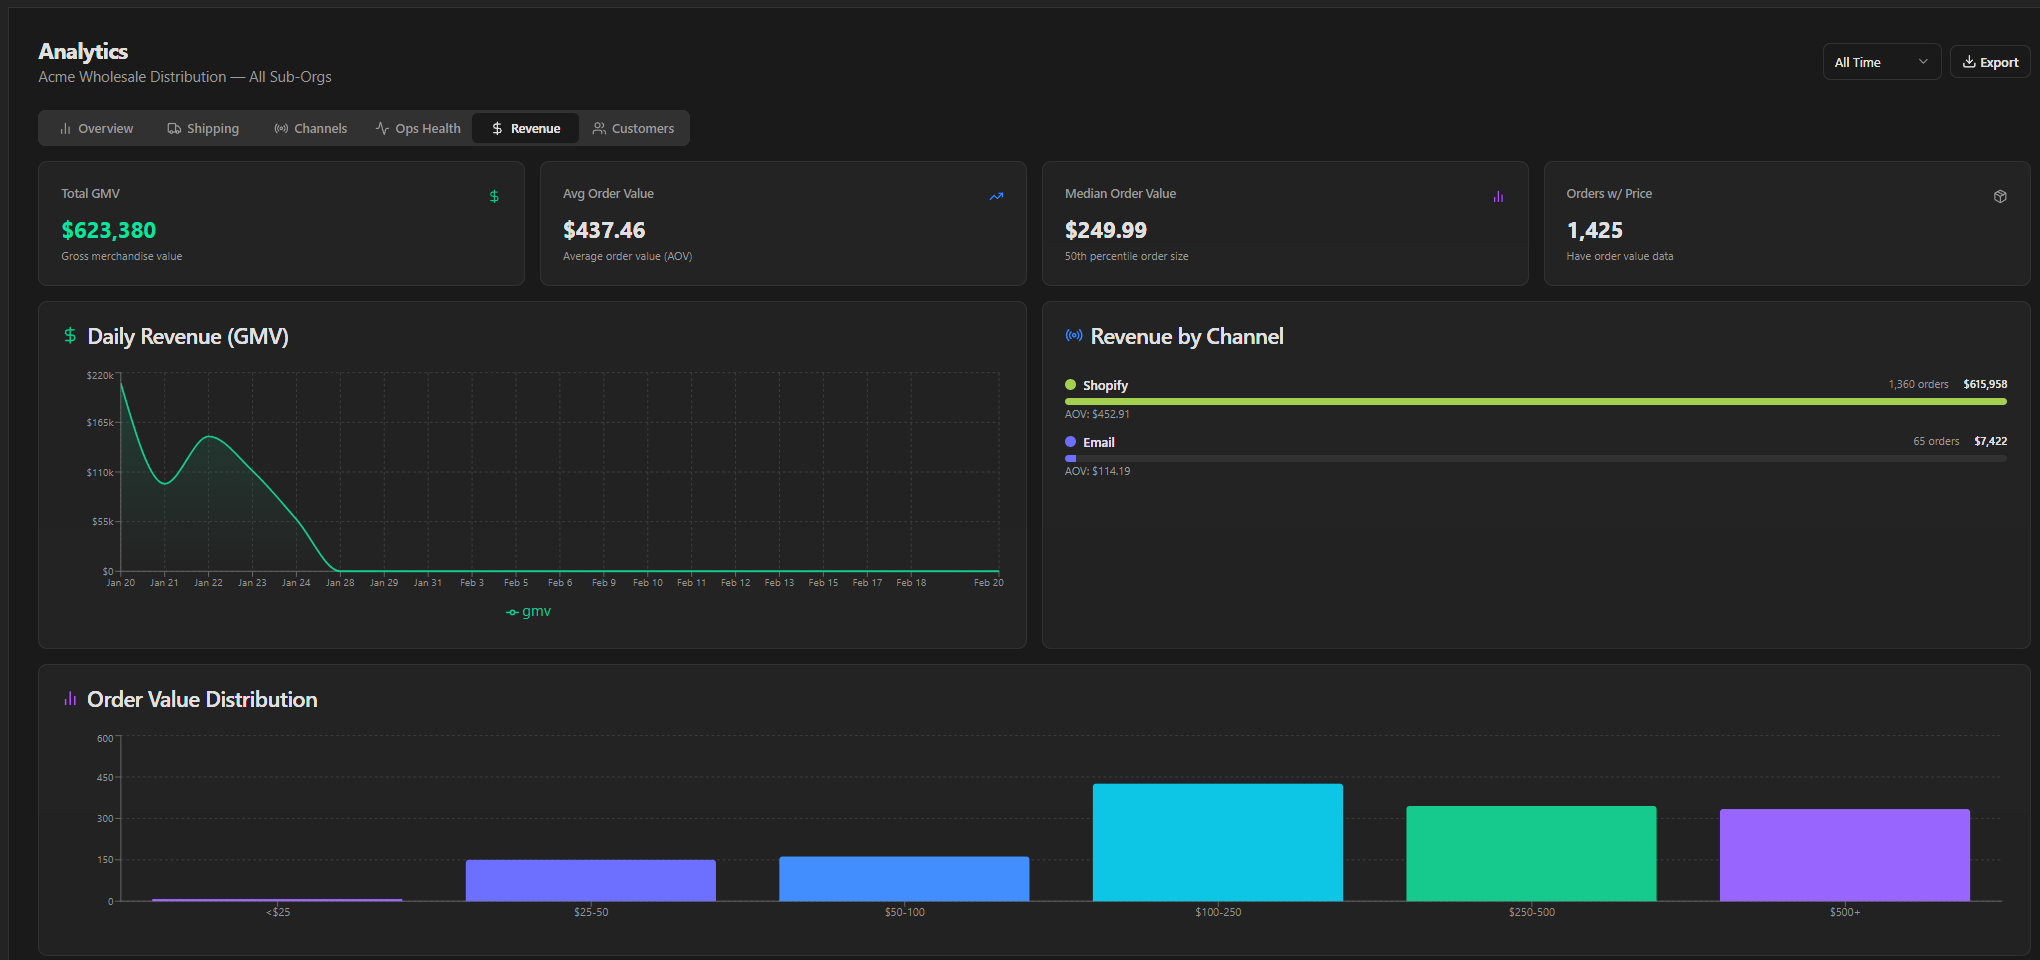Click the $100-250 cyan bar
The image size is (2040, 960).
[x=1218, y=842]
